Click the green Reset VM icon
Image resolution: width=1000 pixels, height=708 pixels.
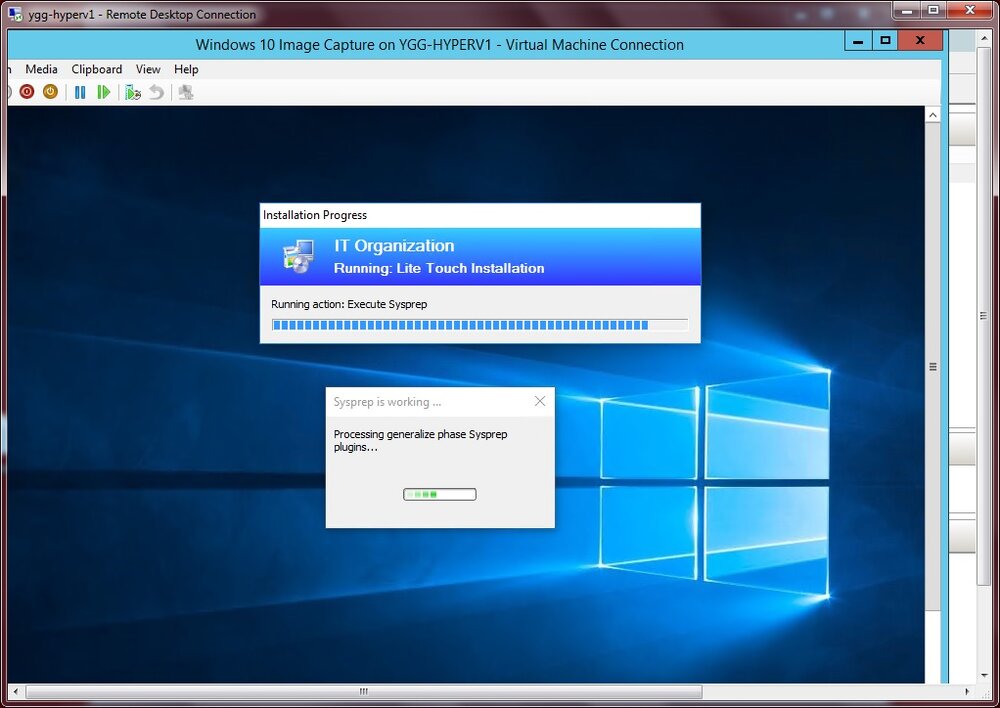click(x=103, y=92)
